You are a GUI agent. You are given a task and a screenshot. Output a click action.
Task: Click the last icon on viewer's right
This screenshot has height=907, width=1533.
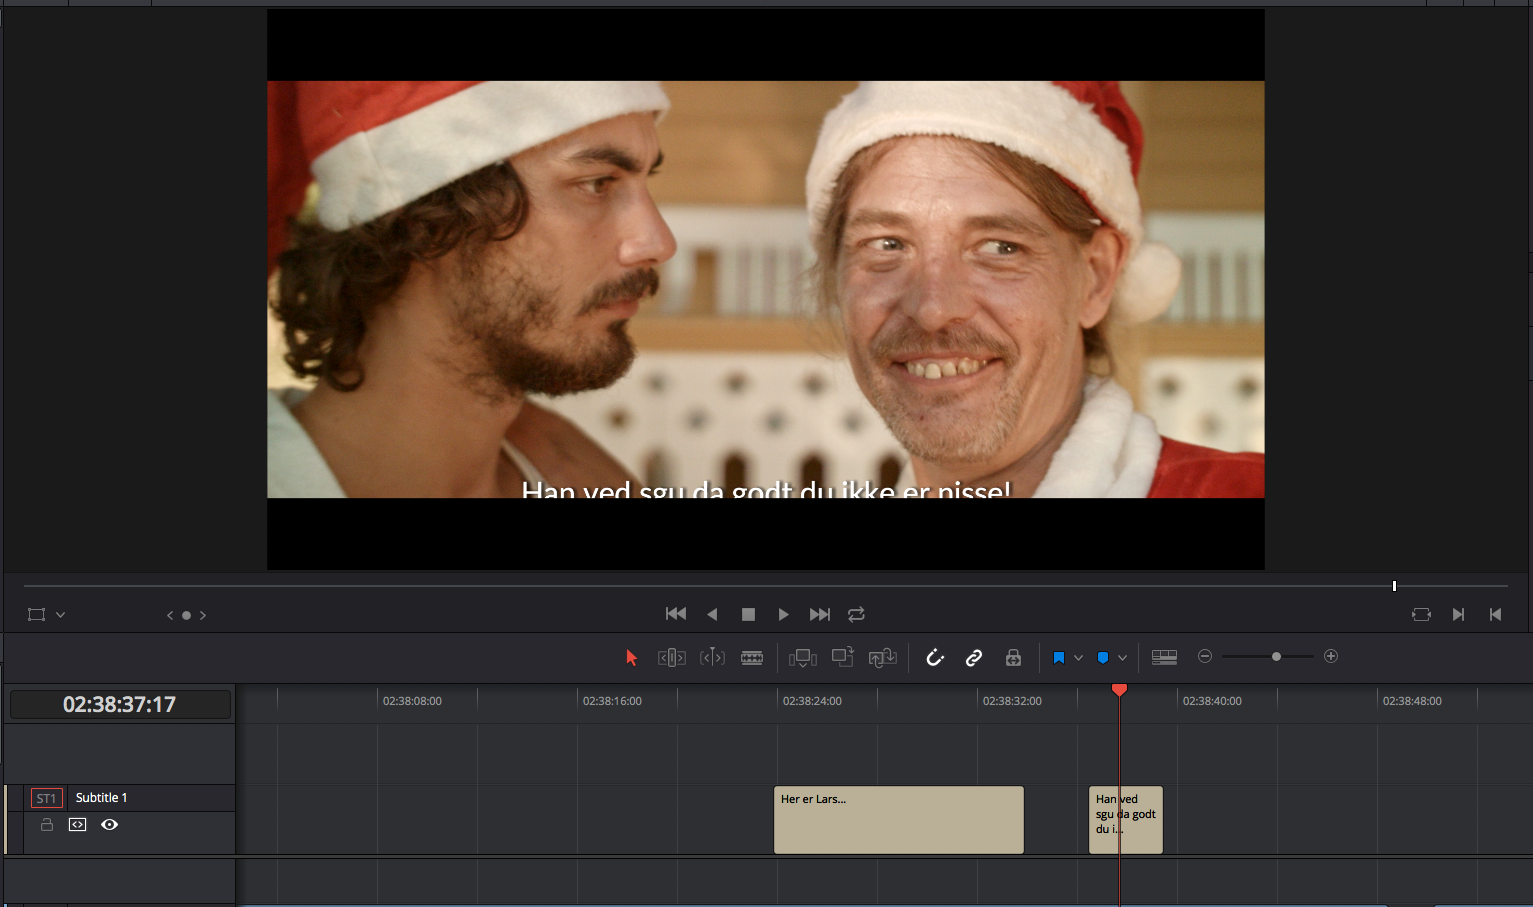point(1495,614)
